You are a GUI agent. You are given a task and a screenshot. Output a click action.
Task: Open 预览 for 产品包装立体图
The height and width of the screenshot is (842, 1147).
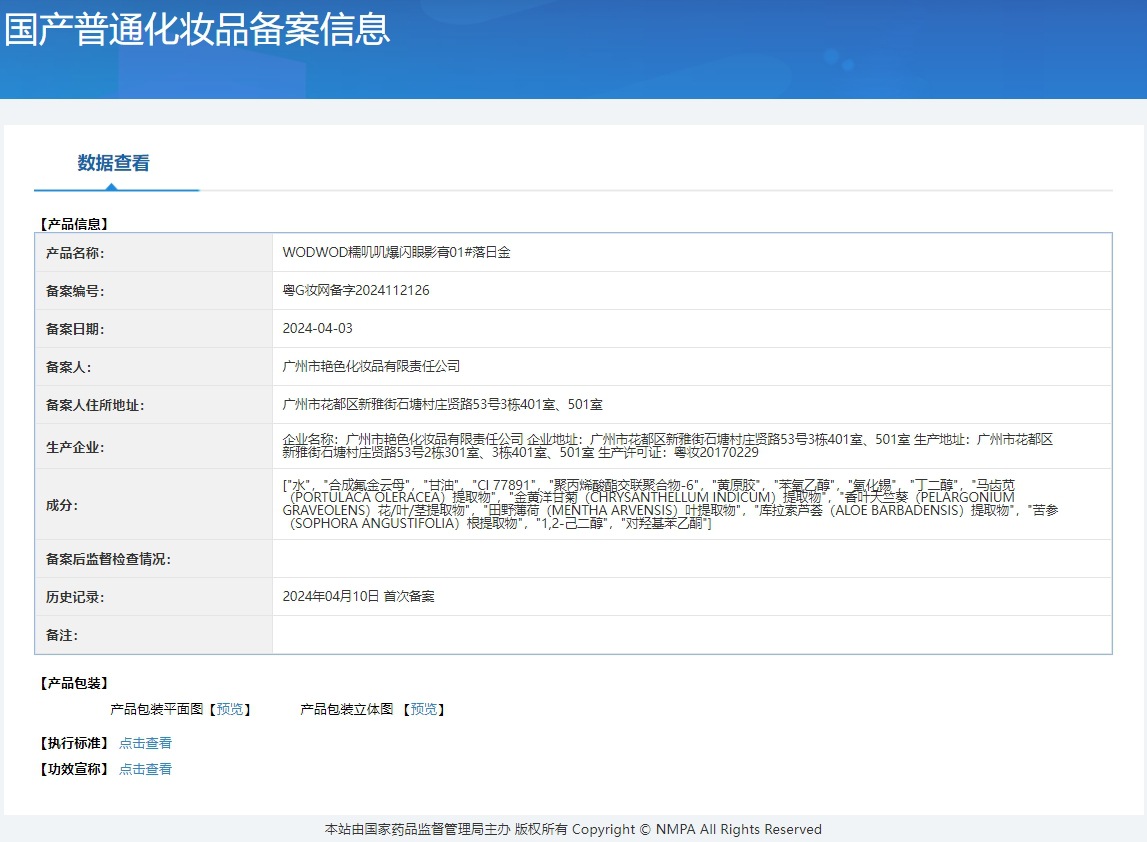point(424,709)
